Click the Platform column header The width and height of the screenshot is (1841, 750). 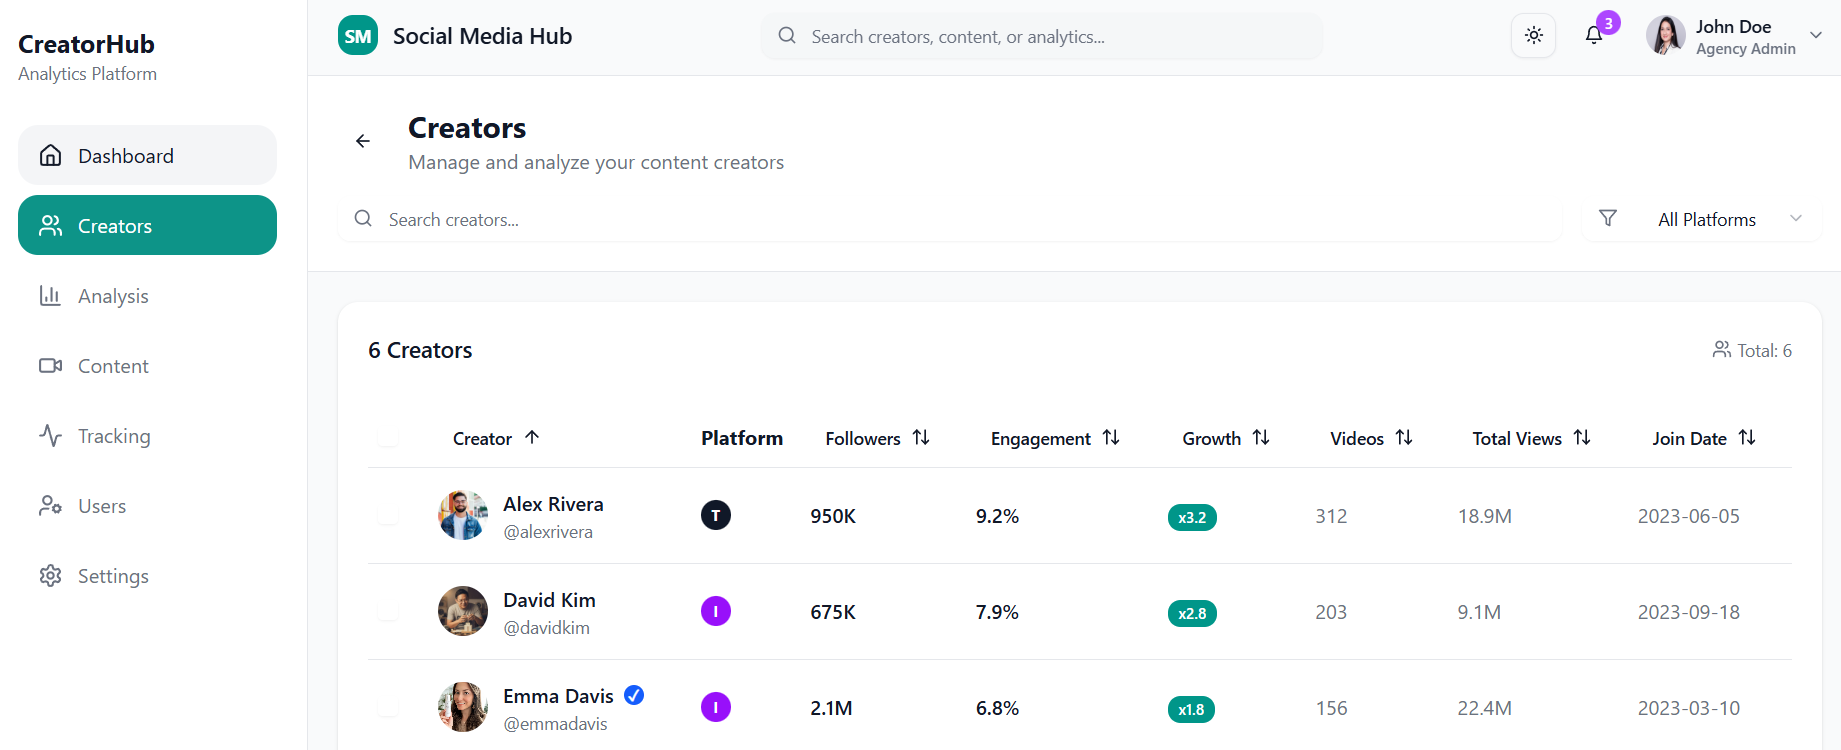point(742,438)
